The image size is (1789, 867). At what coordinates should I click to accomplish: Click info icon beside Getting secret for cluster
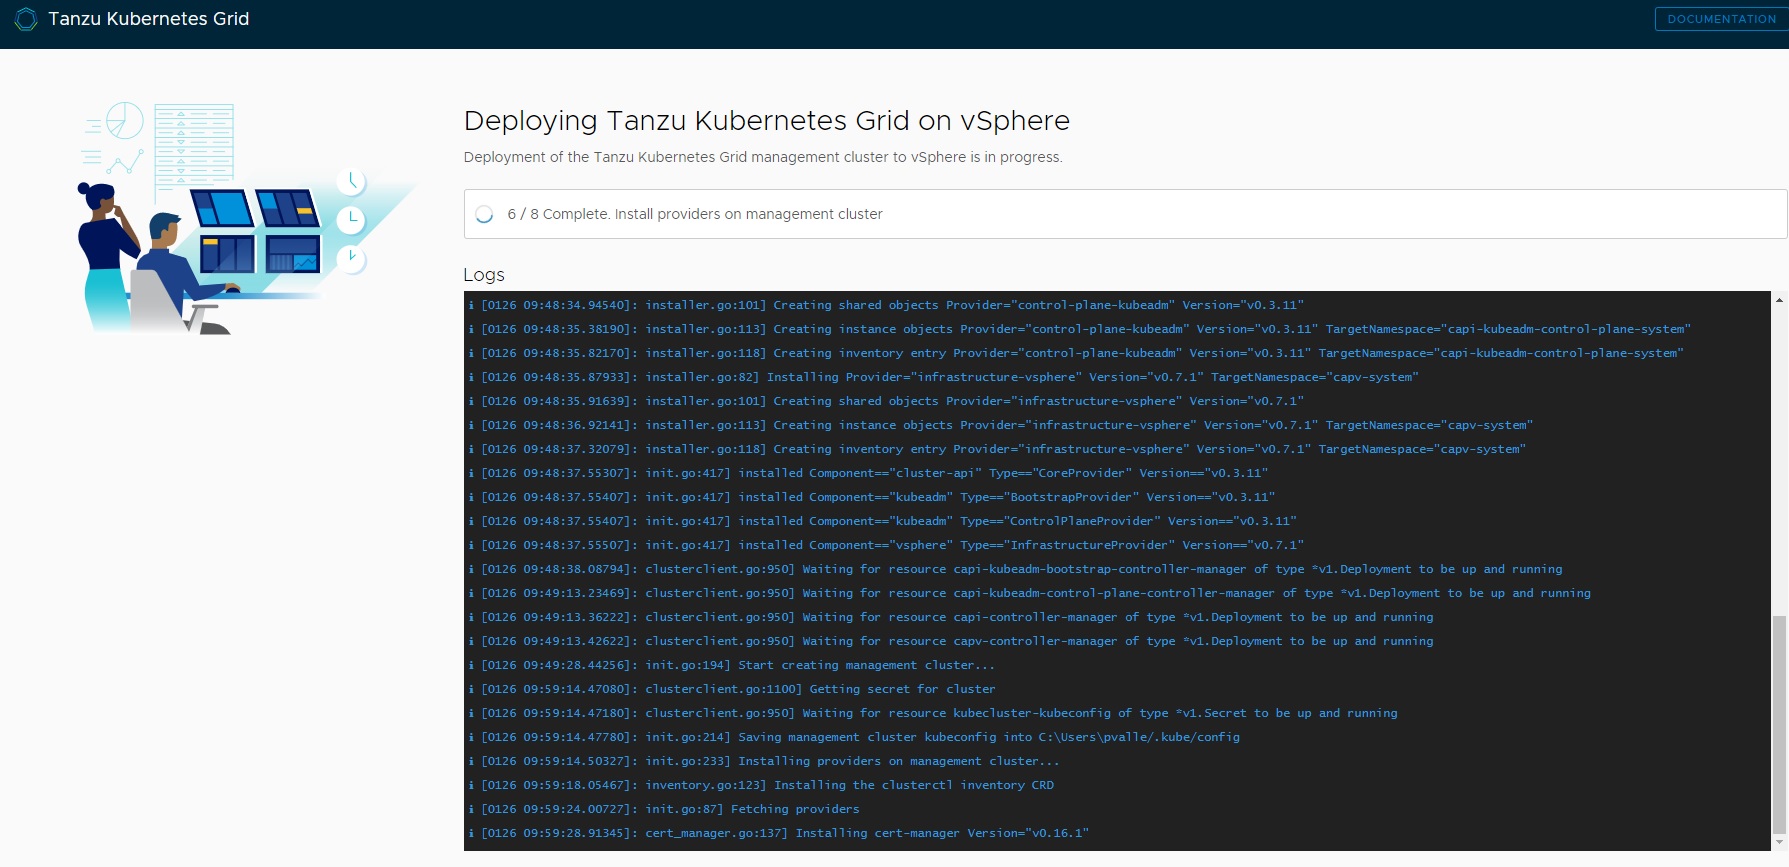pos(471,689)
